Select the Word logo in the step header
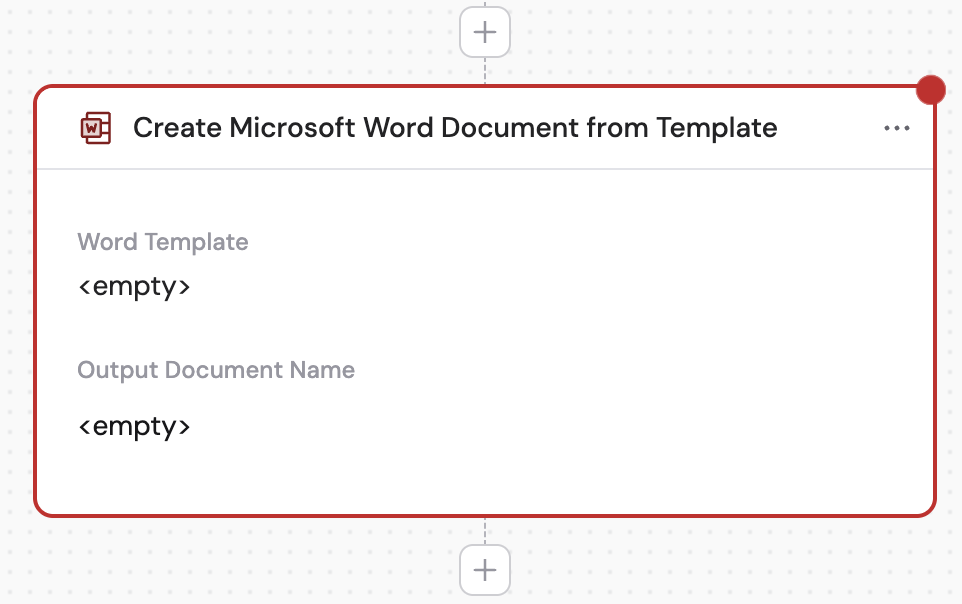 96,128
